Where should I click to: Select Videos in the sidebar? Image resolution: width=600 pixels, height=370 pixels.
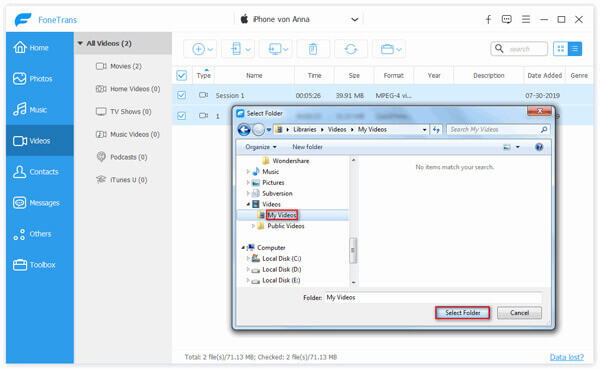[39, 141]
